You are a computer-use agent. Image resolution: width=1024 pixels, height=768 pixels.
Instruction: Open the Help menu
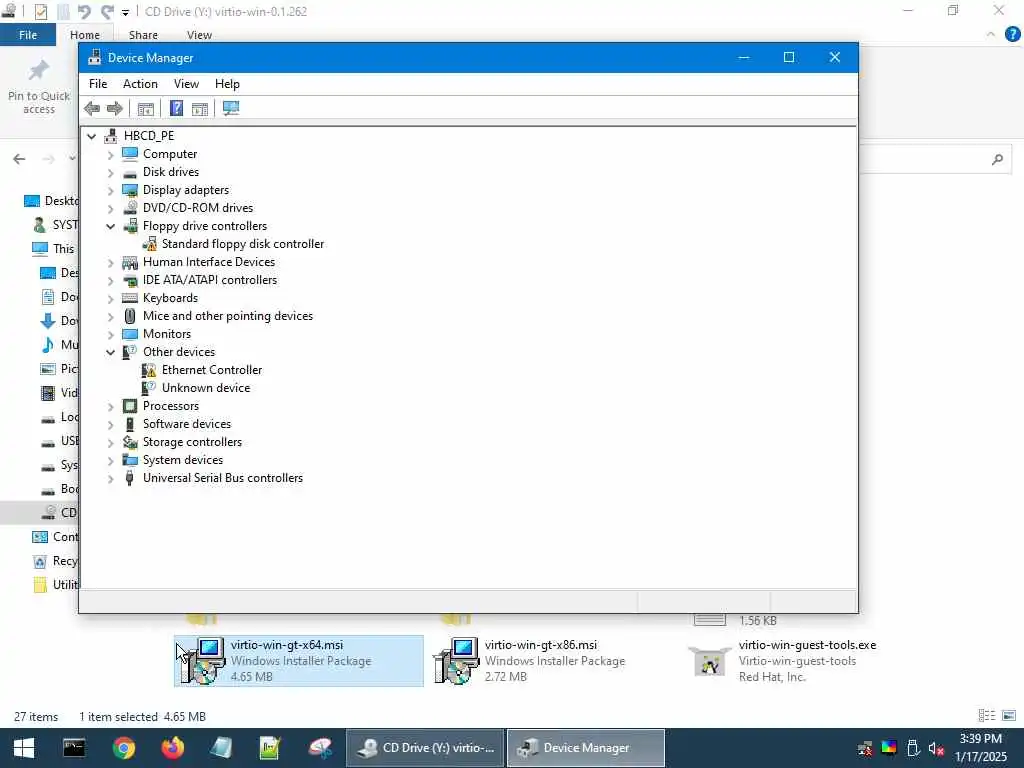(227, 84)
